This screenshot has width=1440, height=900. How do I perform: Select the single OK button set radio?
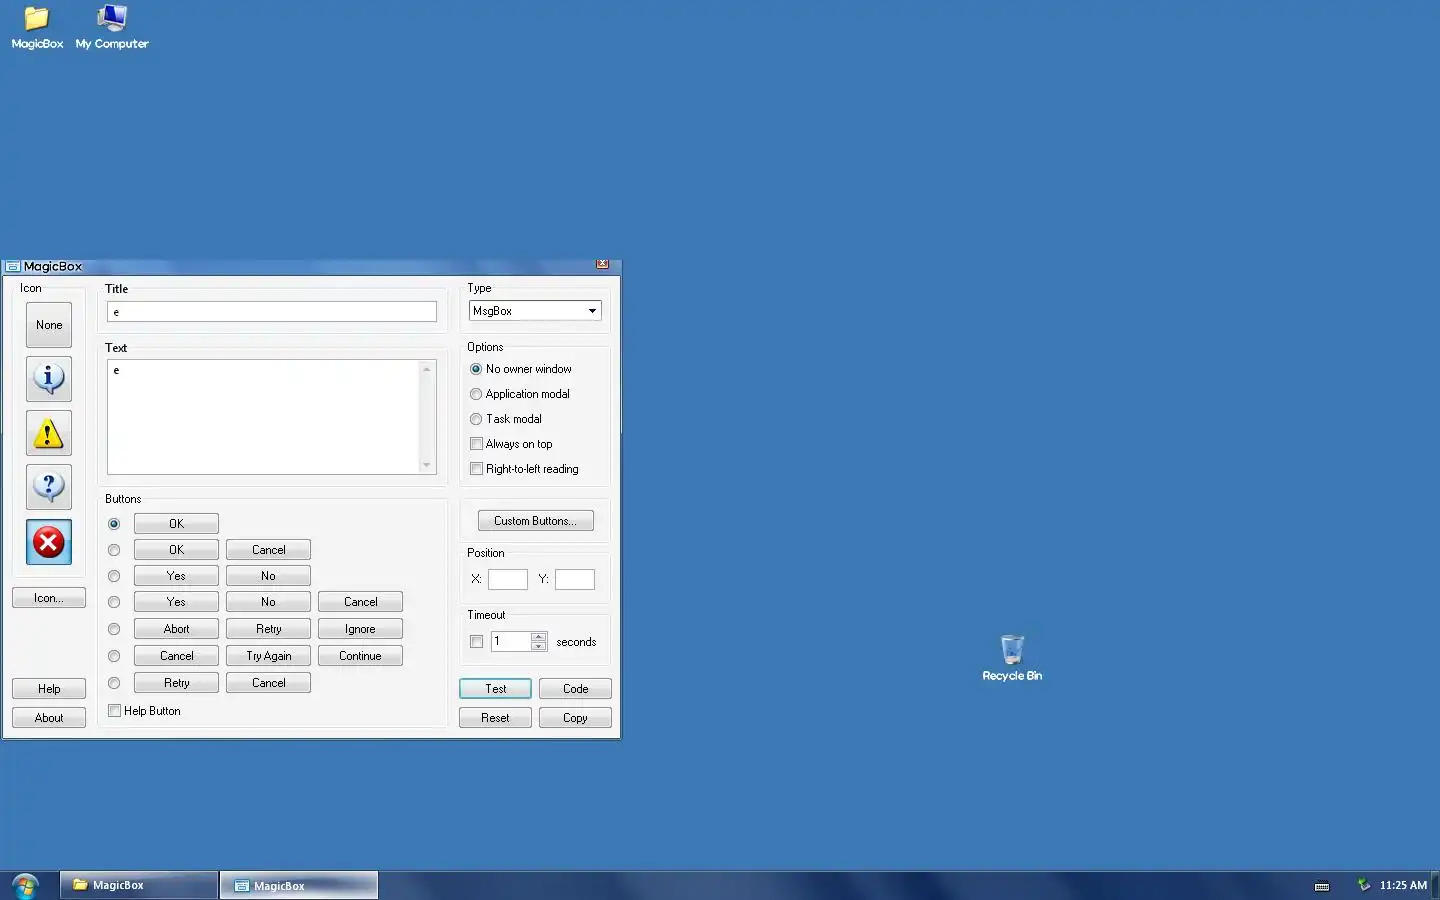click(x=114, y=524)
